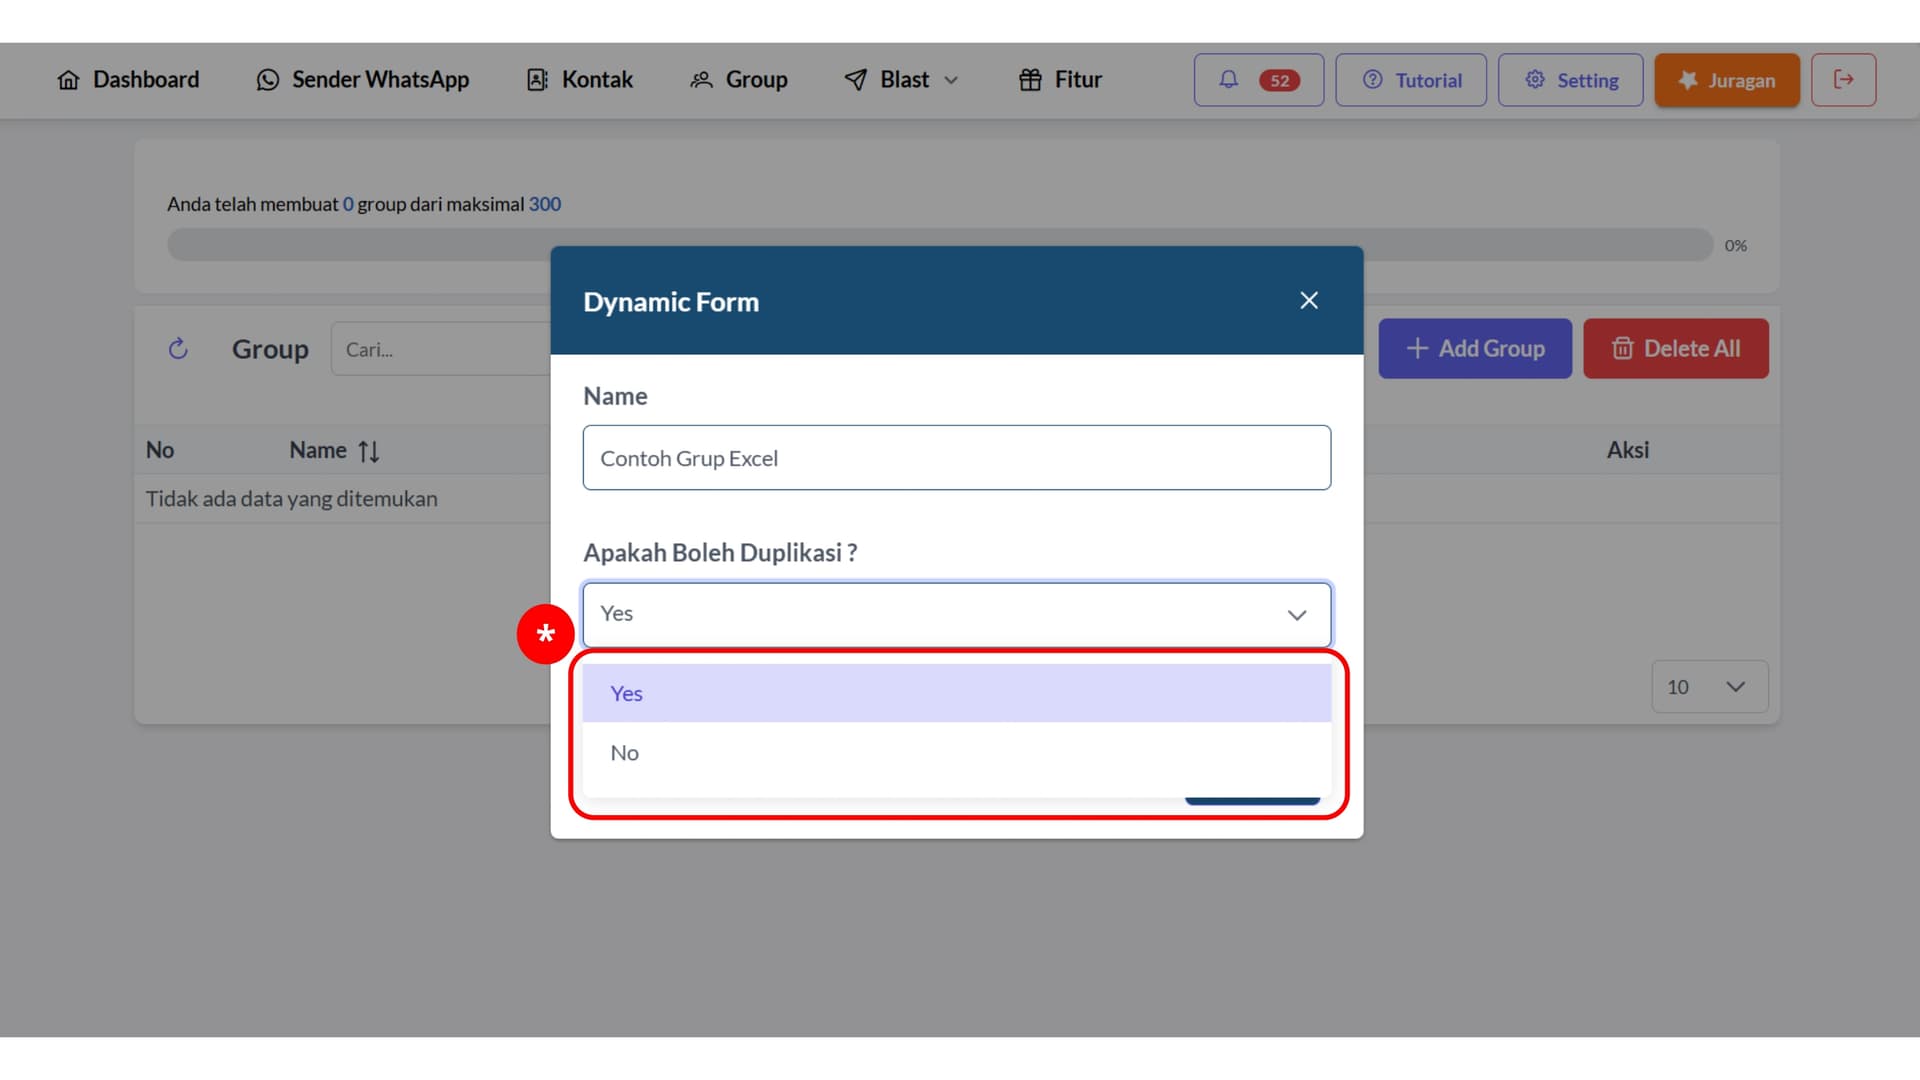The width and height of the screenshot is (1920, 1080).
Task: Click the Kontak contact-book icon
Action: pyautogui.click(x=538, y=80)
